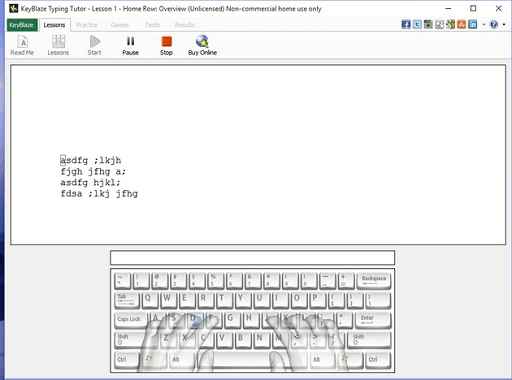This screenshot has width=512, height=380.
Task: Stop the lesson with the red square
Action: tap(166, 45)
